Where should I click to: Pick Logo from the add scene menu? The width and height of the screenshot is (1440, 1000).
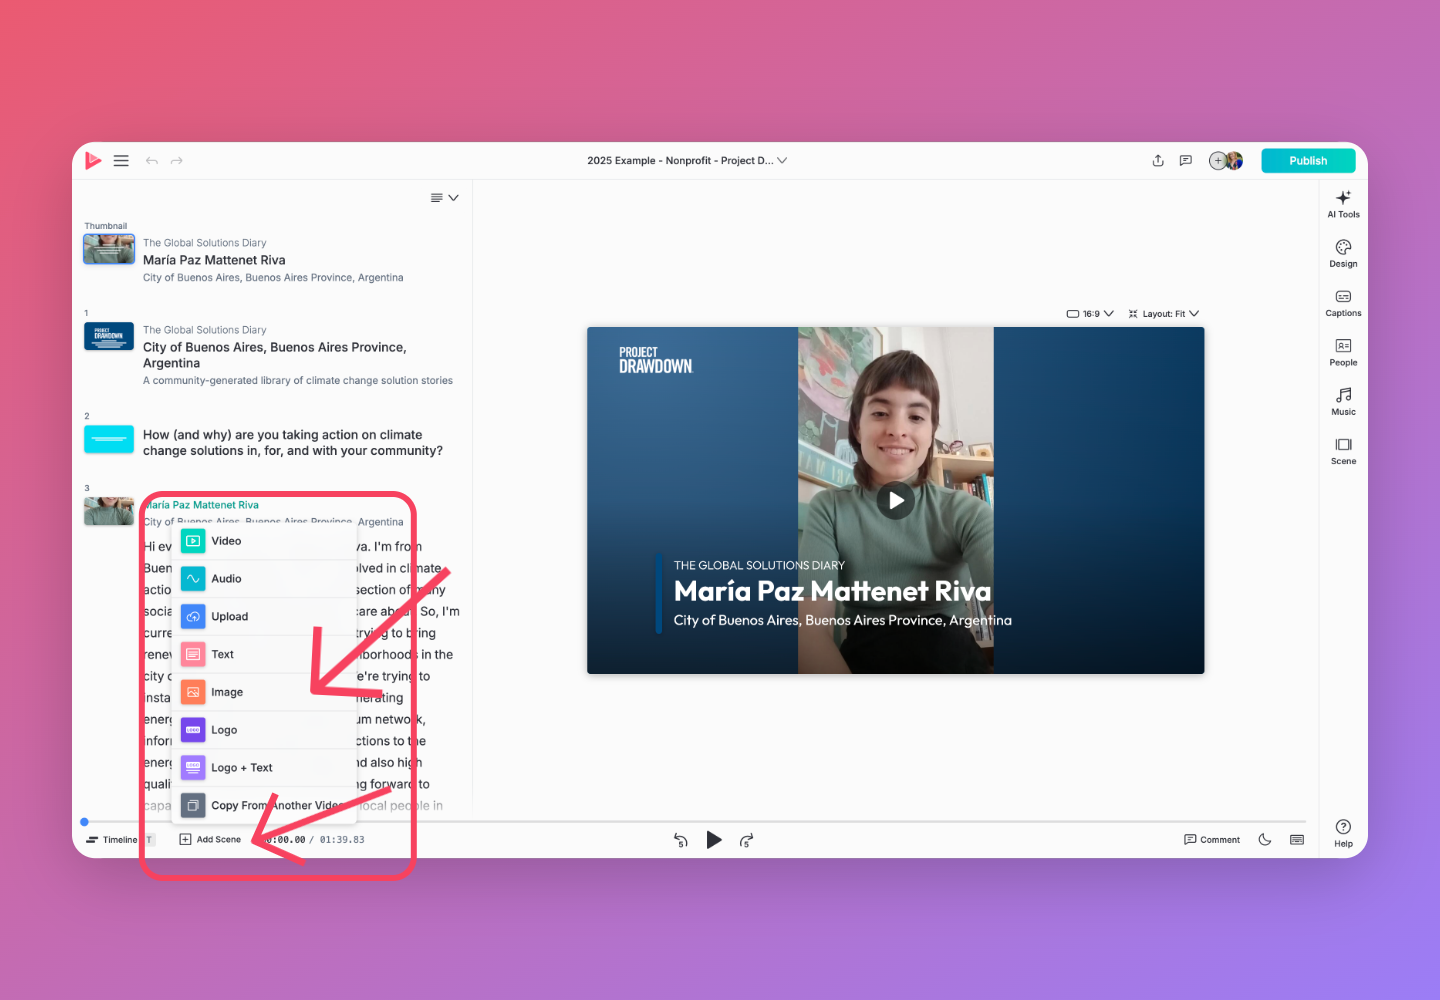(264, 730)
